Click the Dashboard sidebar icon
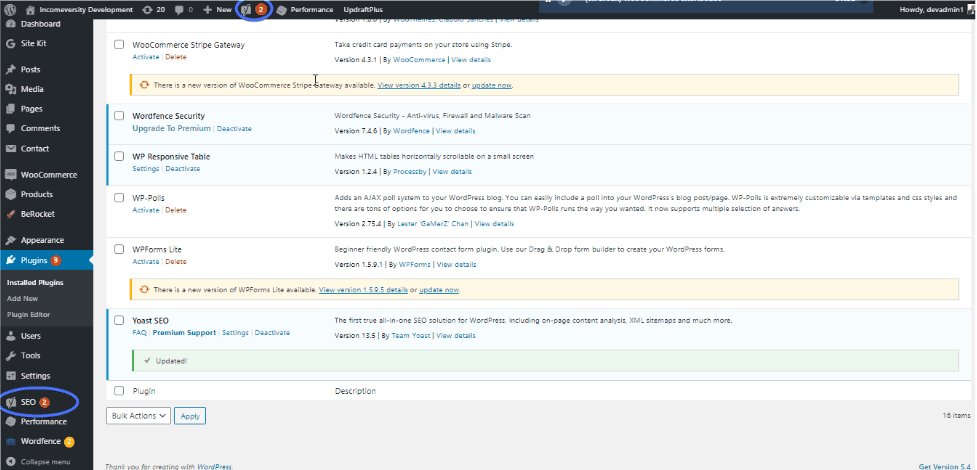Screen dimensions: 977x470 (10, 24)
